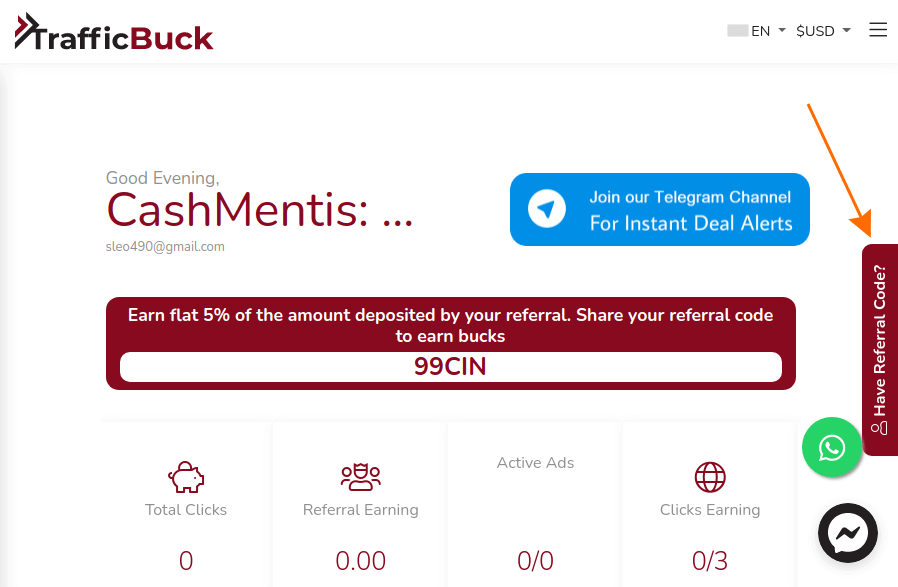Click the Referral Earning people icon

[361, 477]
